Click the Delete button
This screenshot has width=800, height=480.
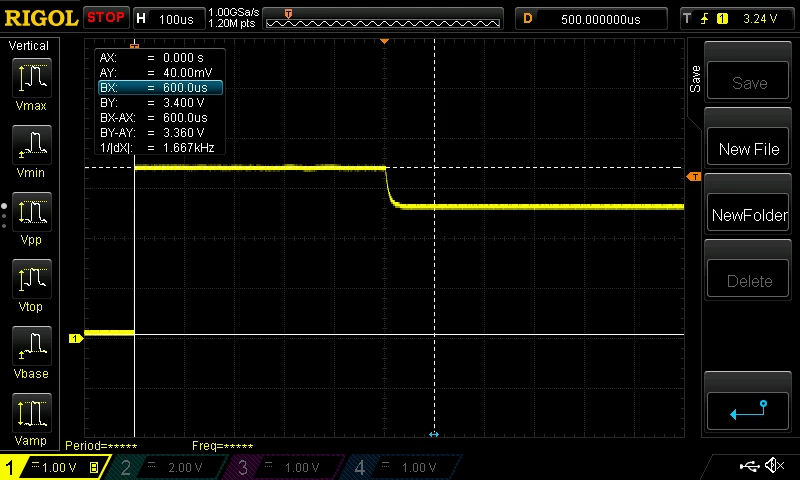click(748, 279)
